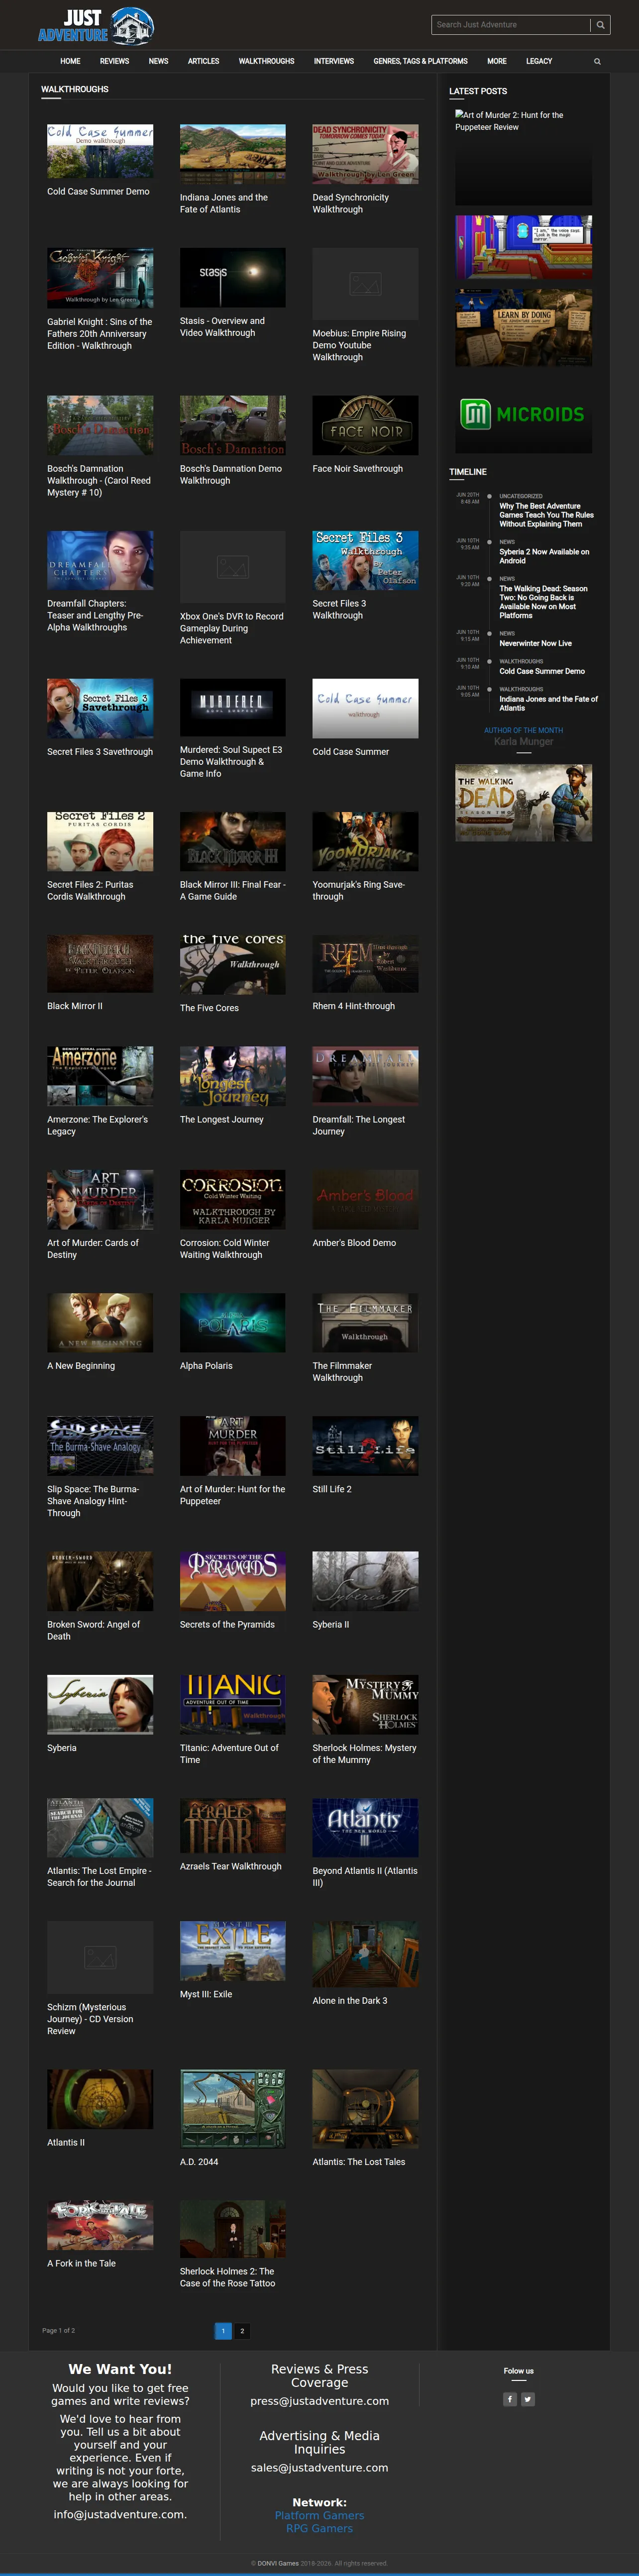The height and width of the screenshot is (2576, 639).
Task: Click the sales@justadventure.com email link
Action: [x=319, y=2467]
